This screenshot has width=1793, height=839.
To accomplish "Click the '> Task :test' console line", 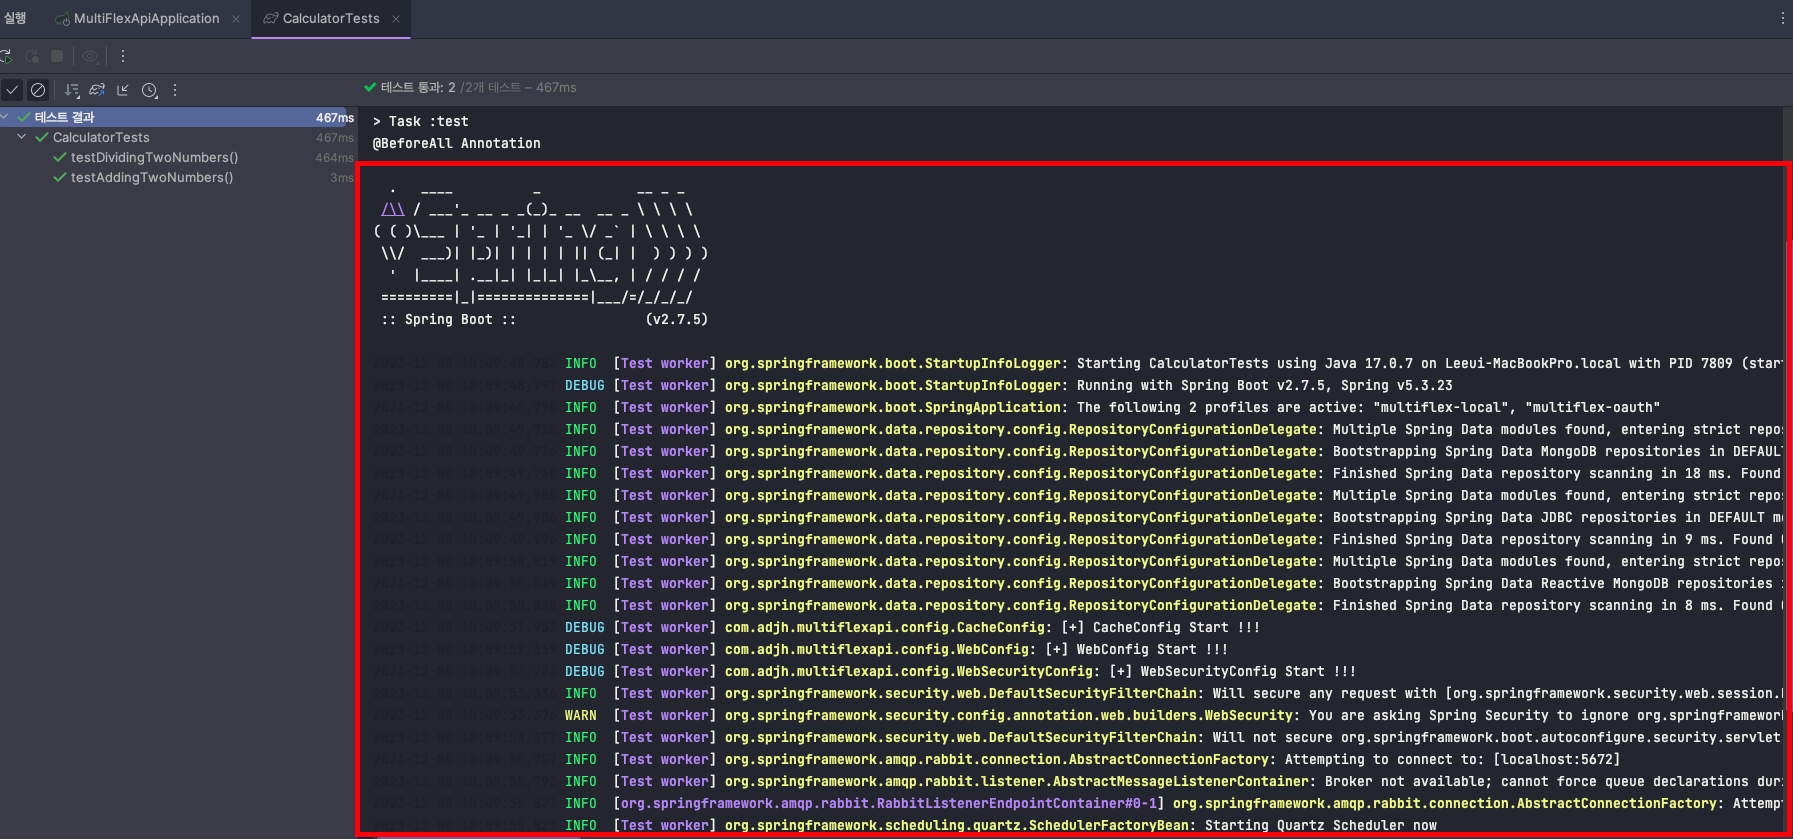I will pyautogui.click(x=420, y=121).
